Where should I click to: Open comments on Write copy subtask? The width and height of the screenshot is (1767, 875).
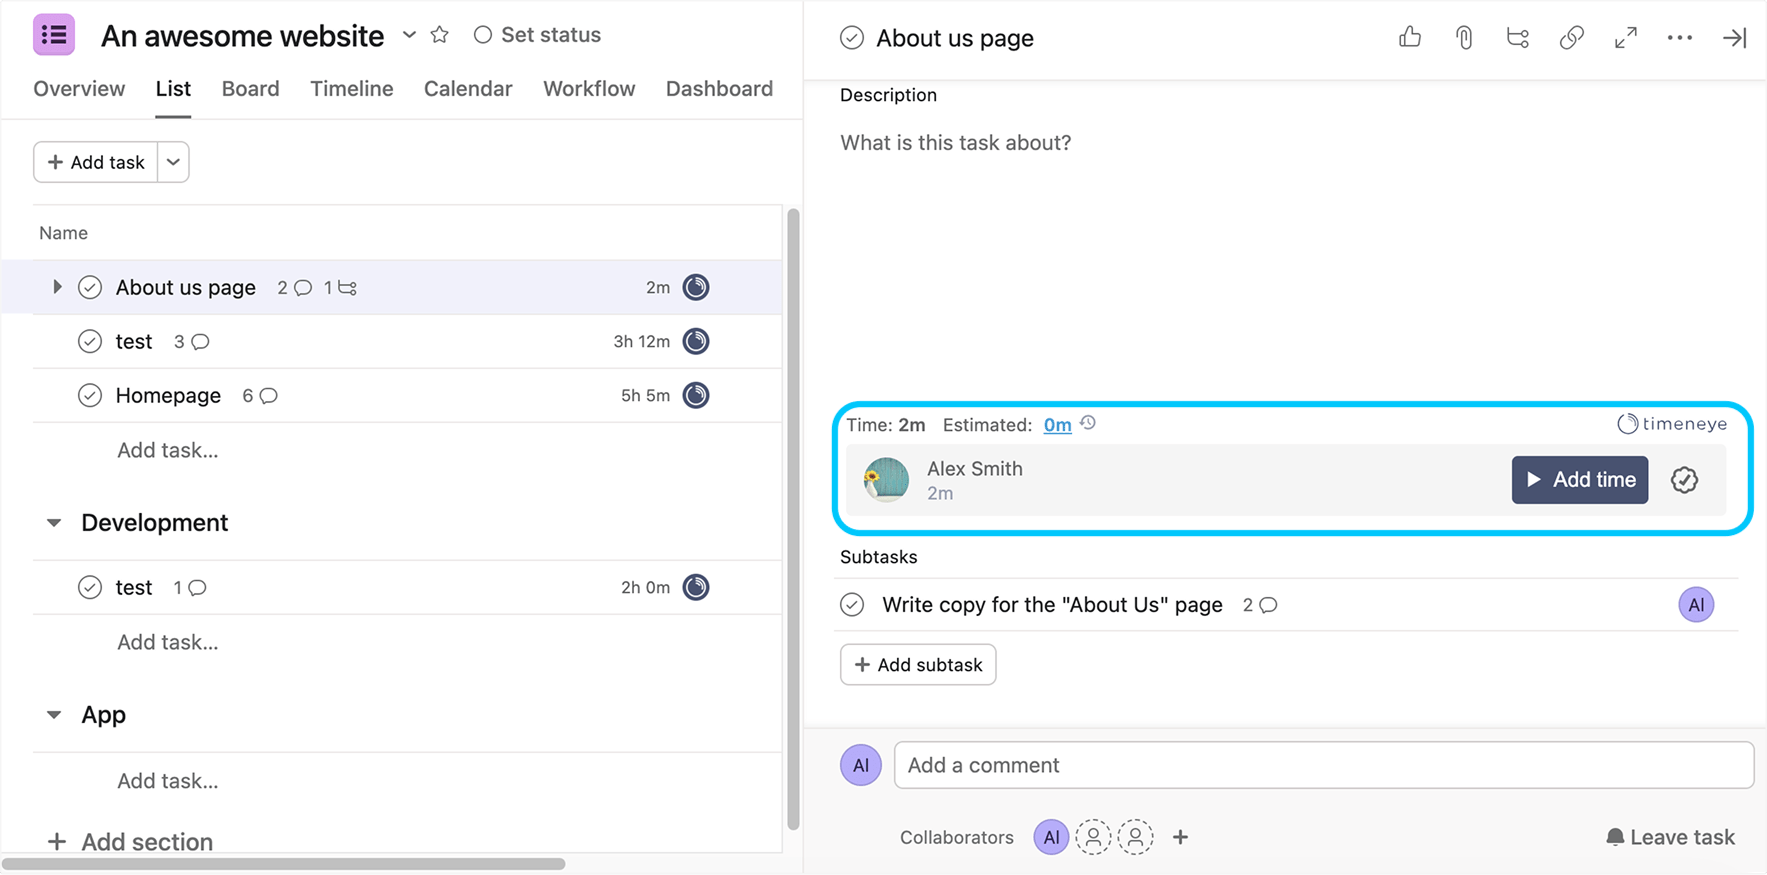click(1260, 605)
